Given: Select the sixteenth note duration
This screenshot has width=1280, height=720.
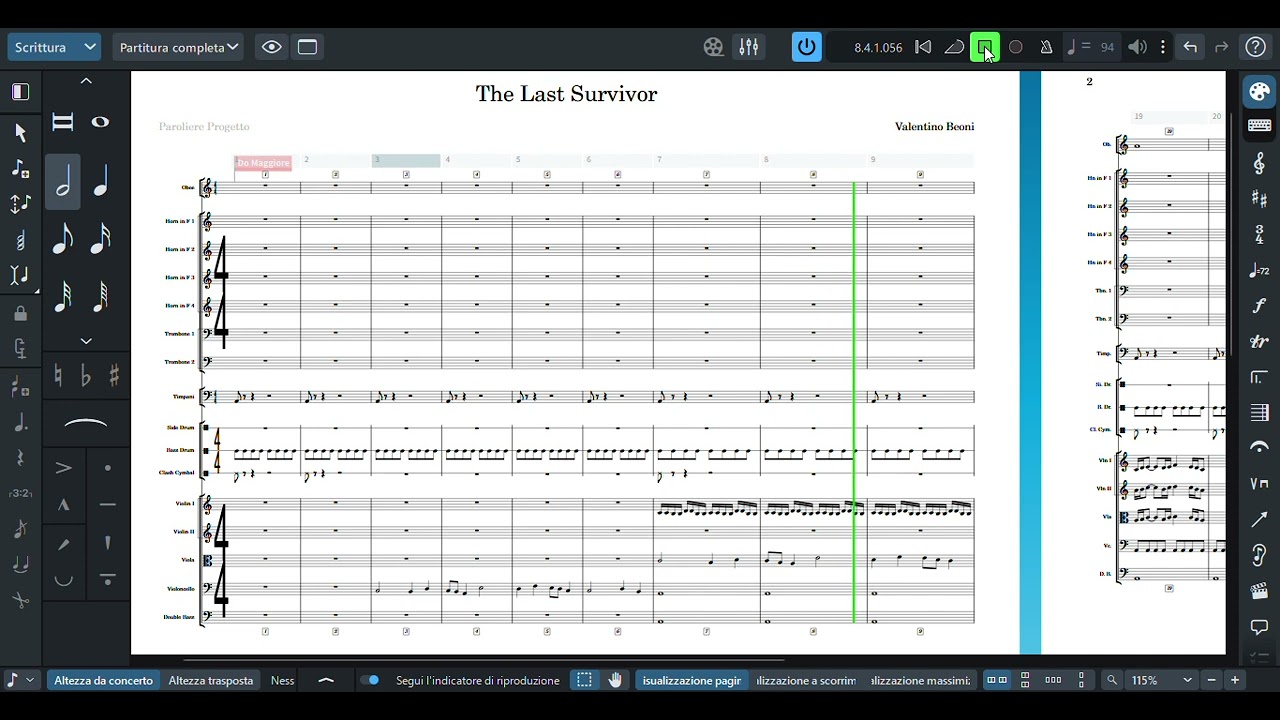Looking at the screenshot, I should click(x=100, y=239).
